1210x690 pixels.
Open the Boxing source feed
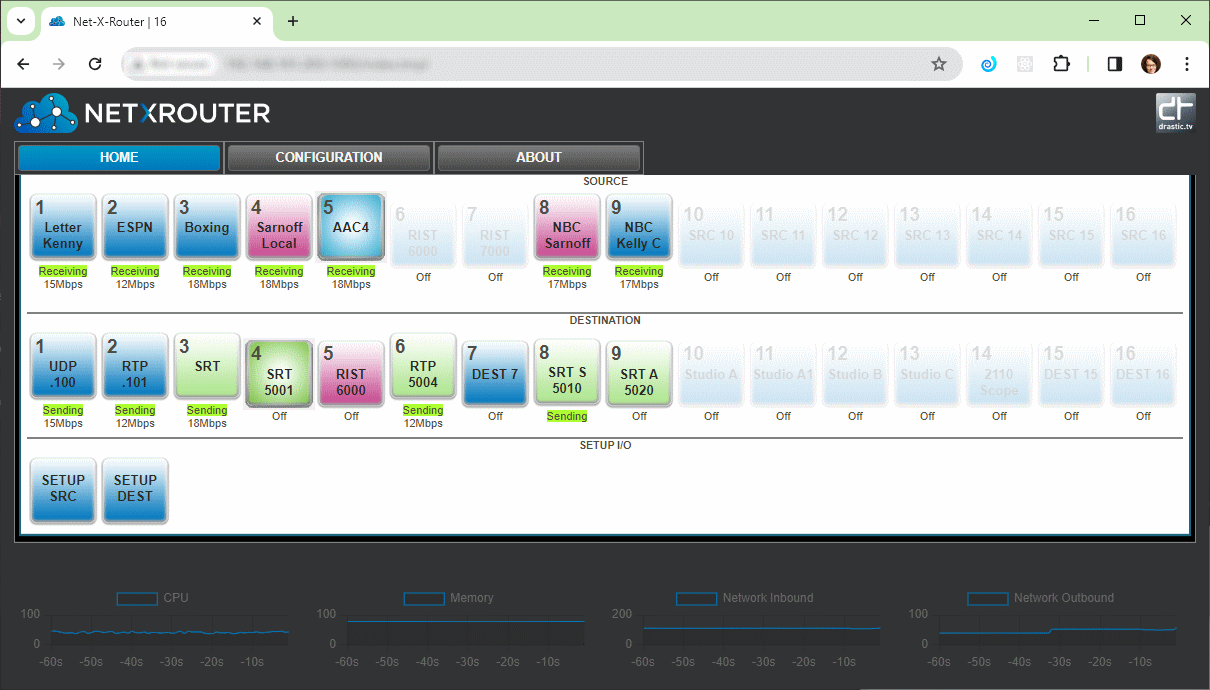206,226
